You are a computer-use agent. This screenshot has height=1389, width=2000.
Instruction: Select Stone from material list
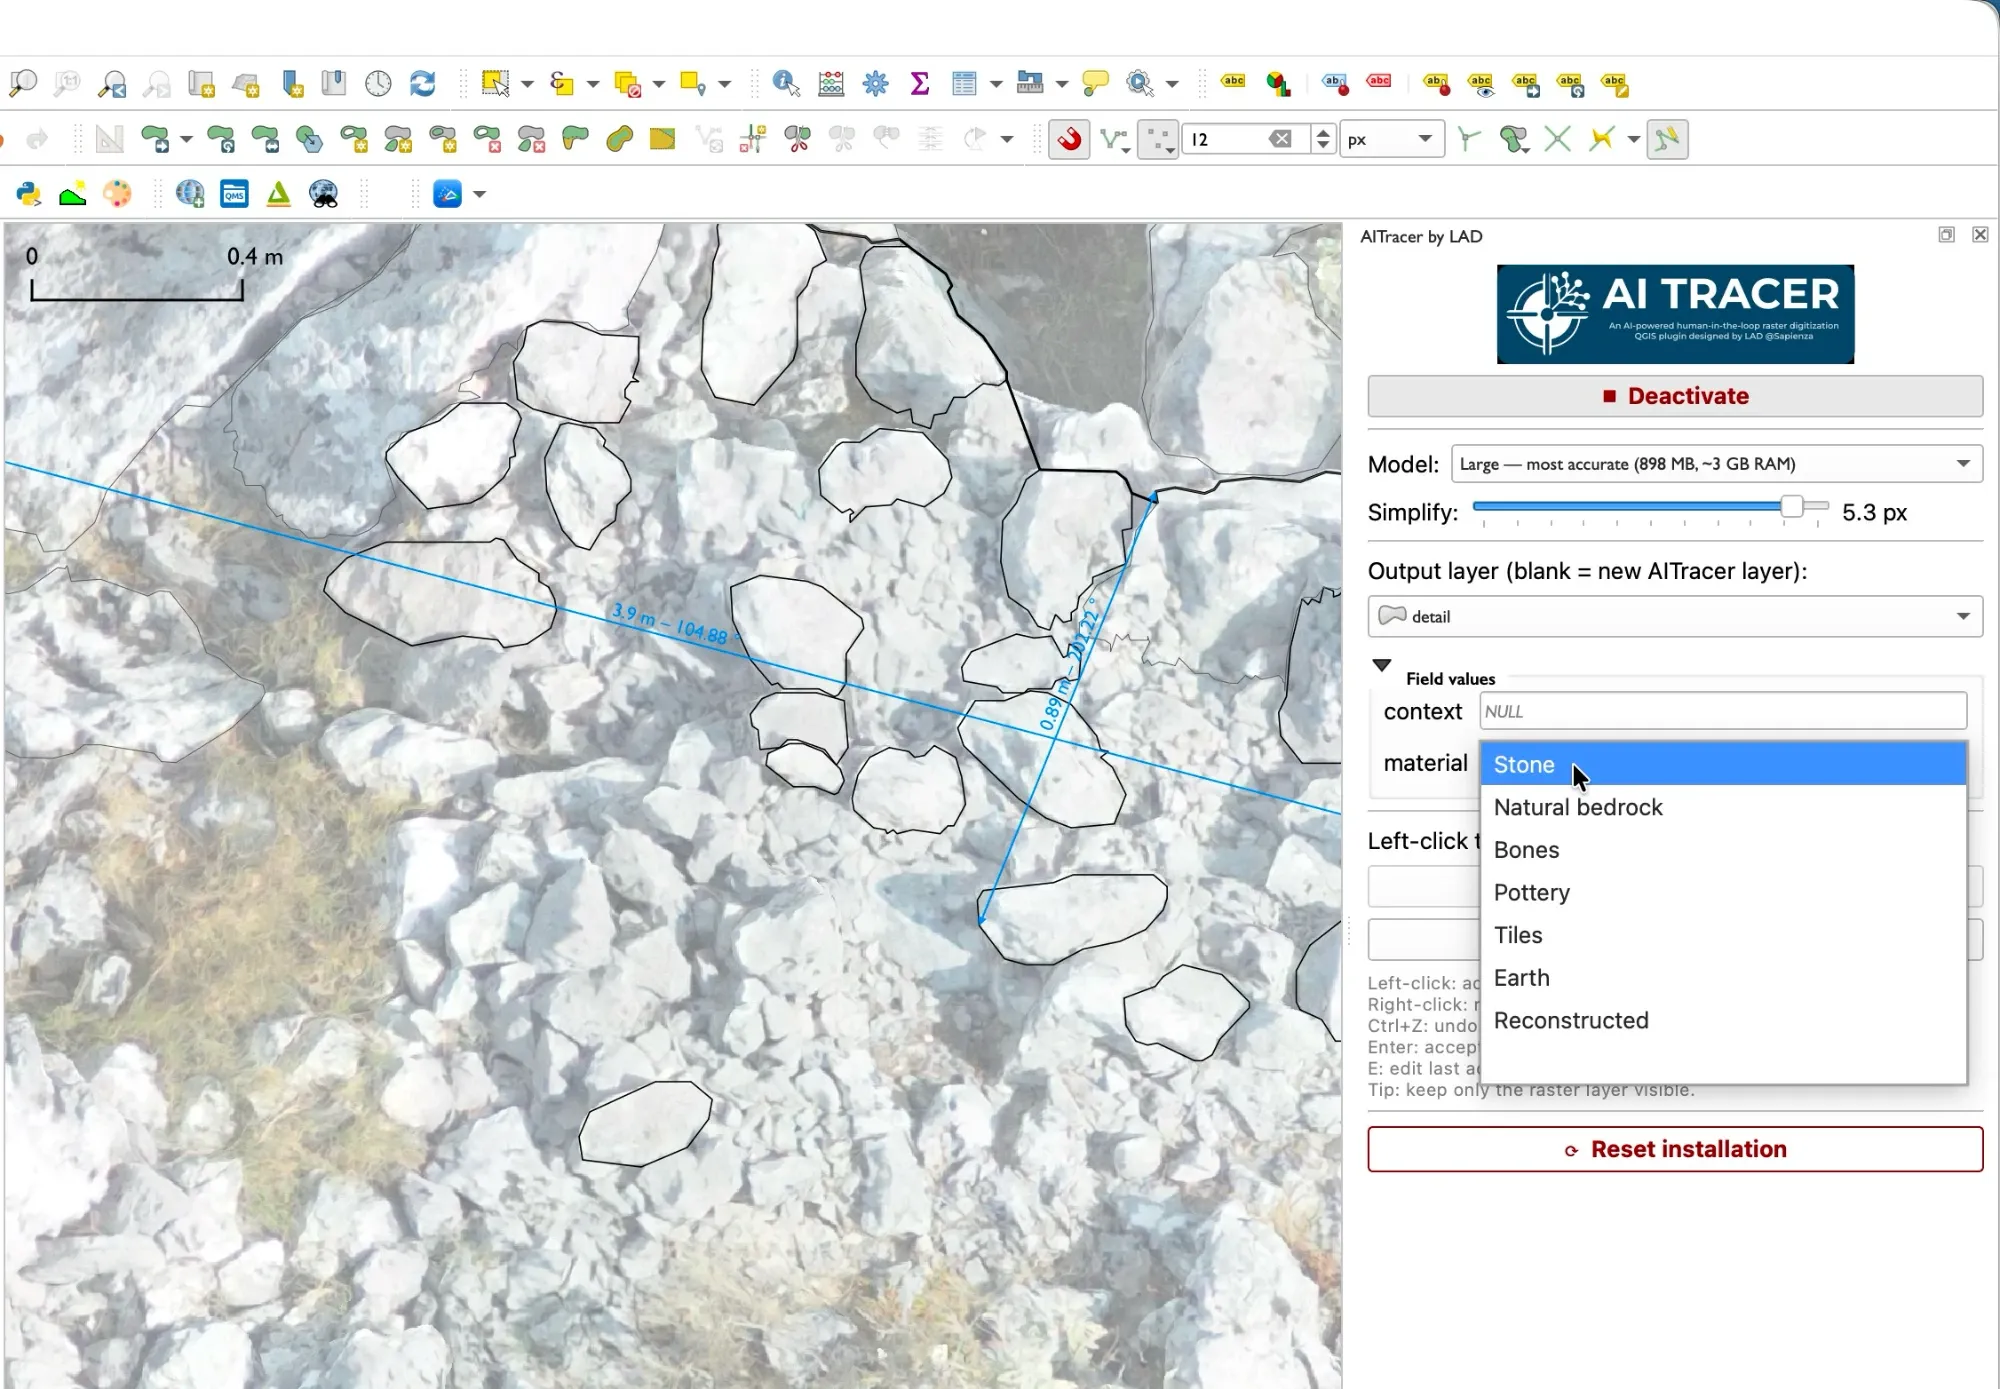(1723, 764)
